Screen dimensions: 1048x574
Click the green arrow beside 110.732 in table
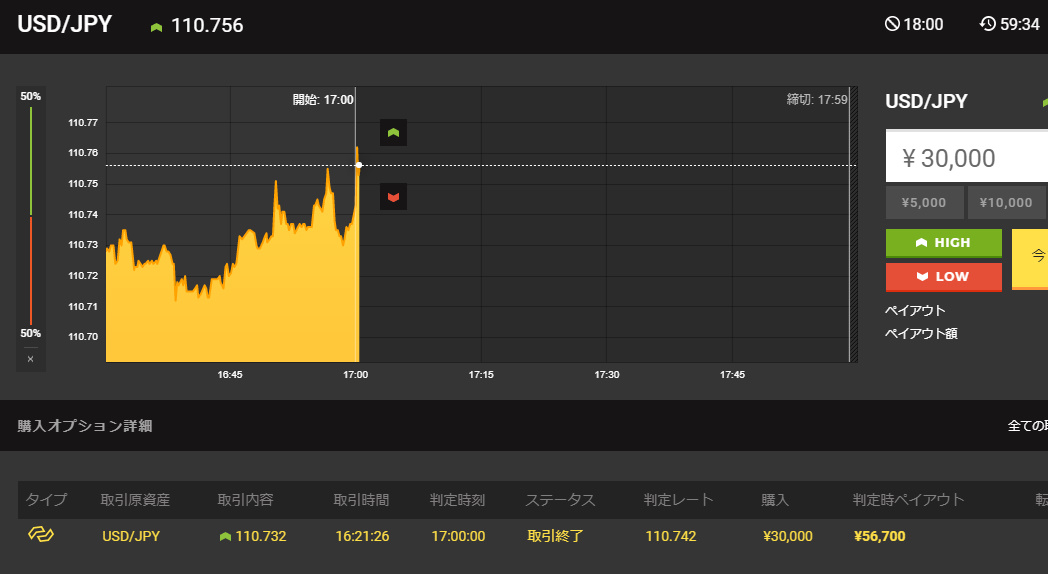coord(224,537)
